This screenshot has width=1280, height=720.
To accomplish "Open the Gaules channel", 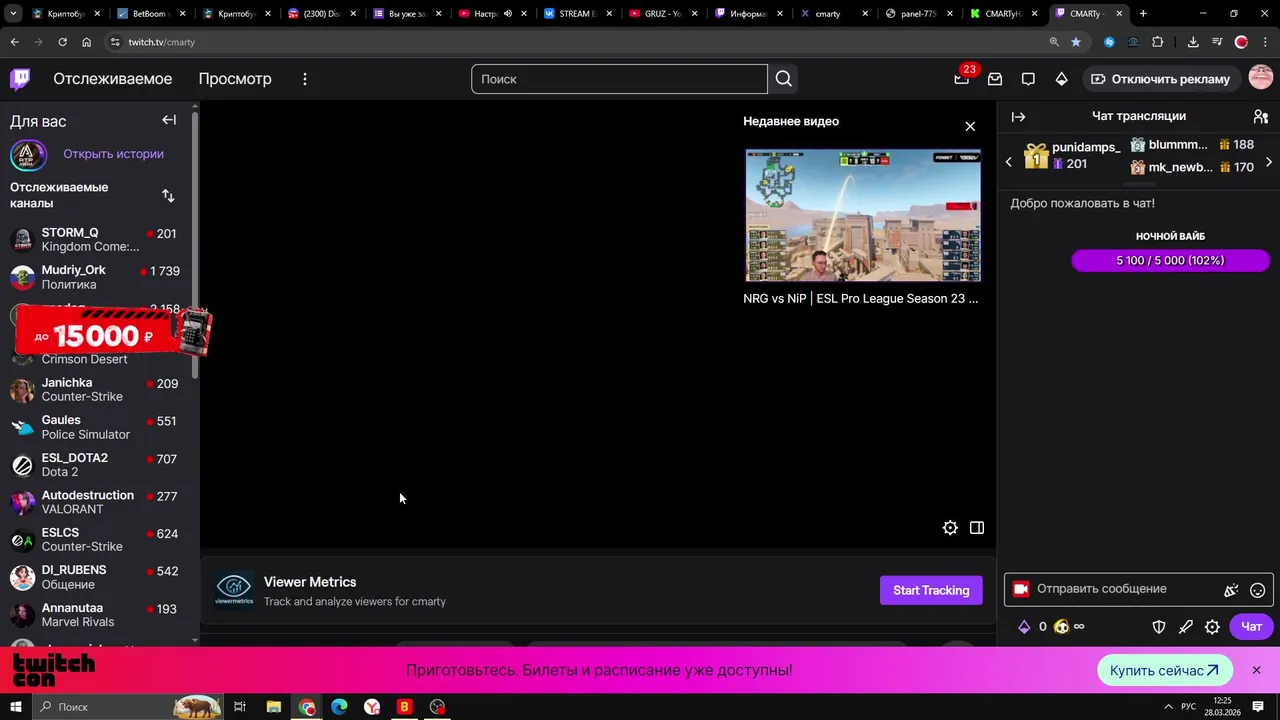I will pos(95,427).
